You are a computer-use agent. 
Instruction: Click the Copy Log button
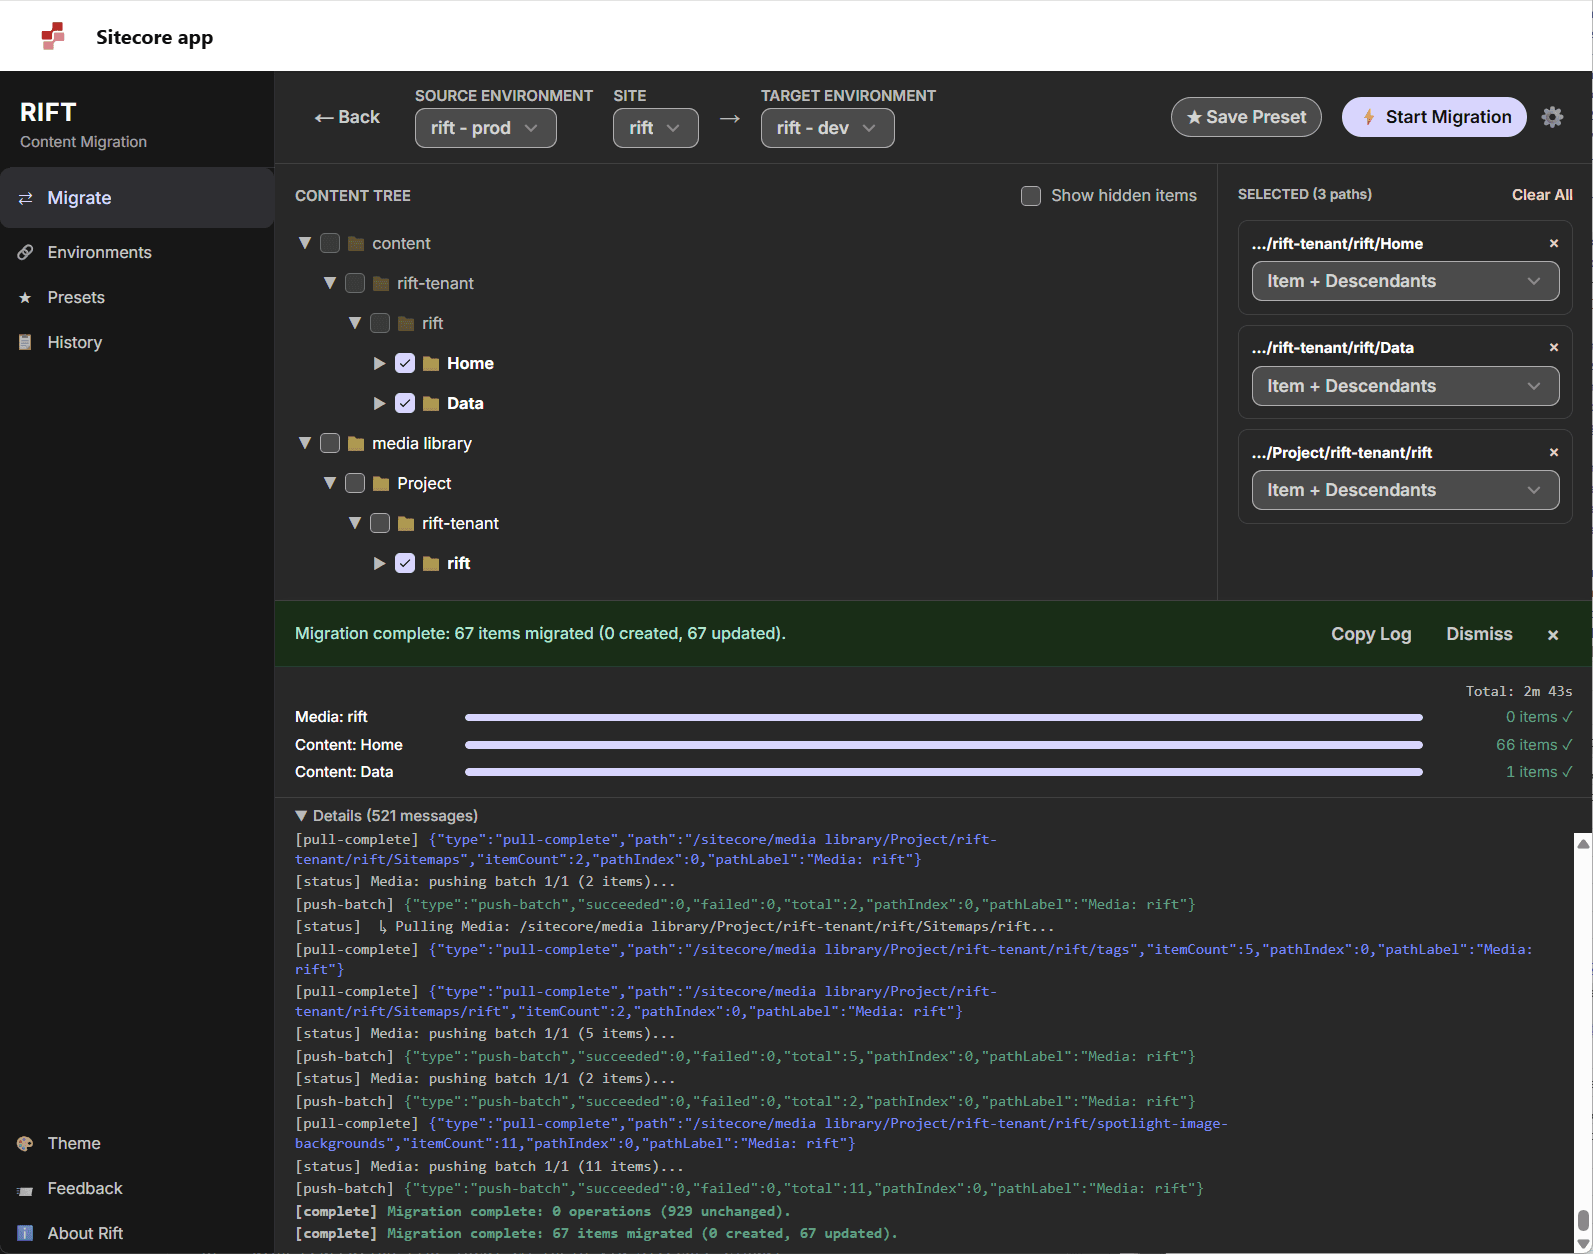click(1371, 634)
